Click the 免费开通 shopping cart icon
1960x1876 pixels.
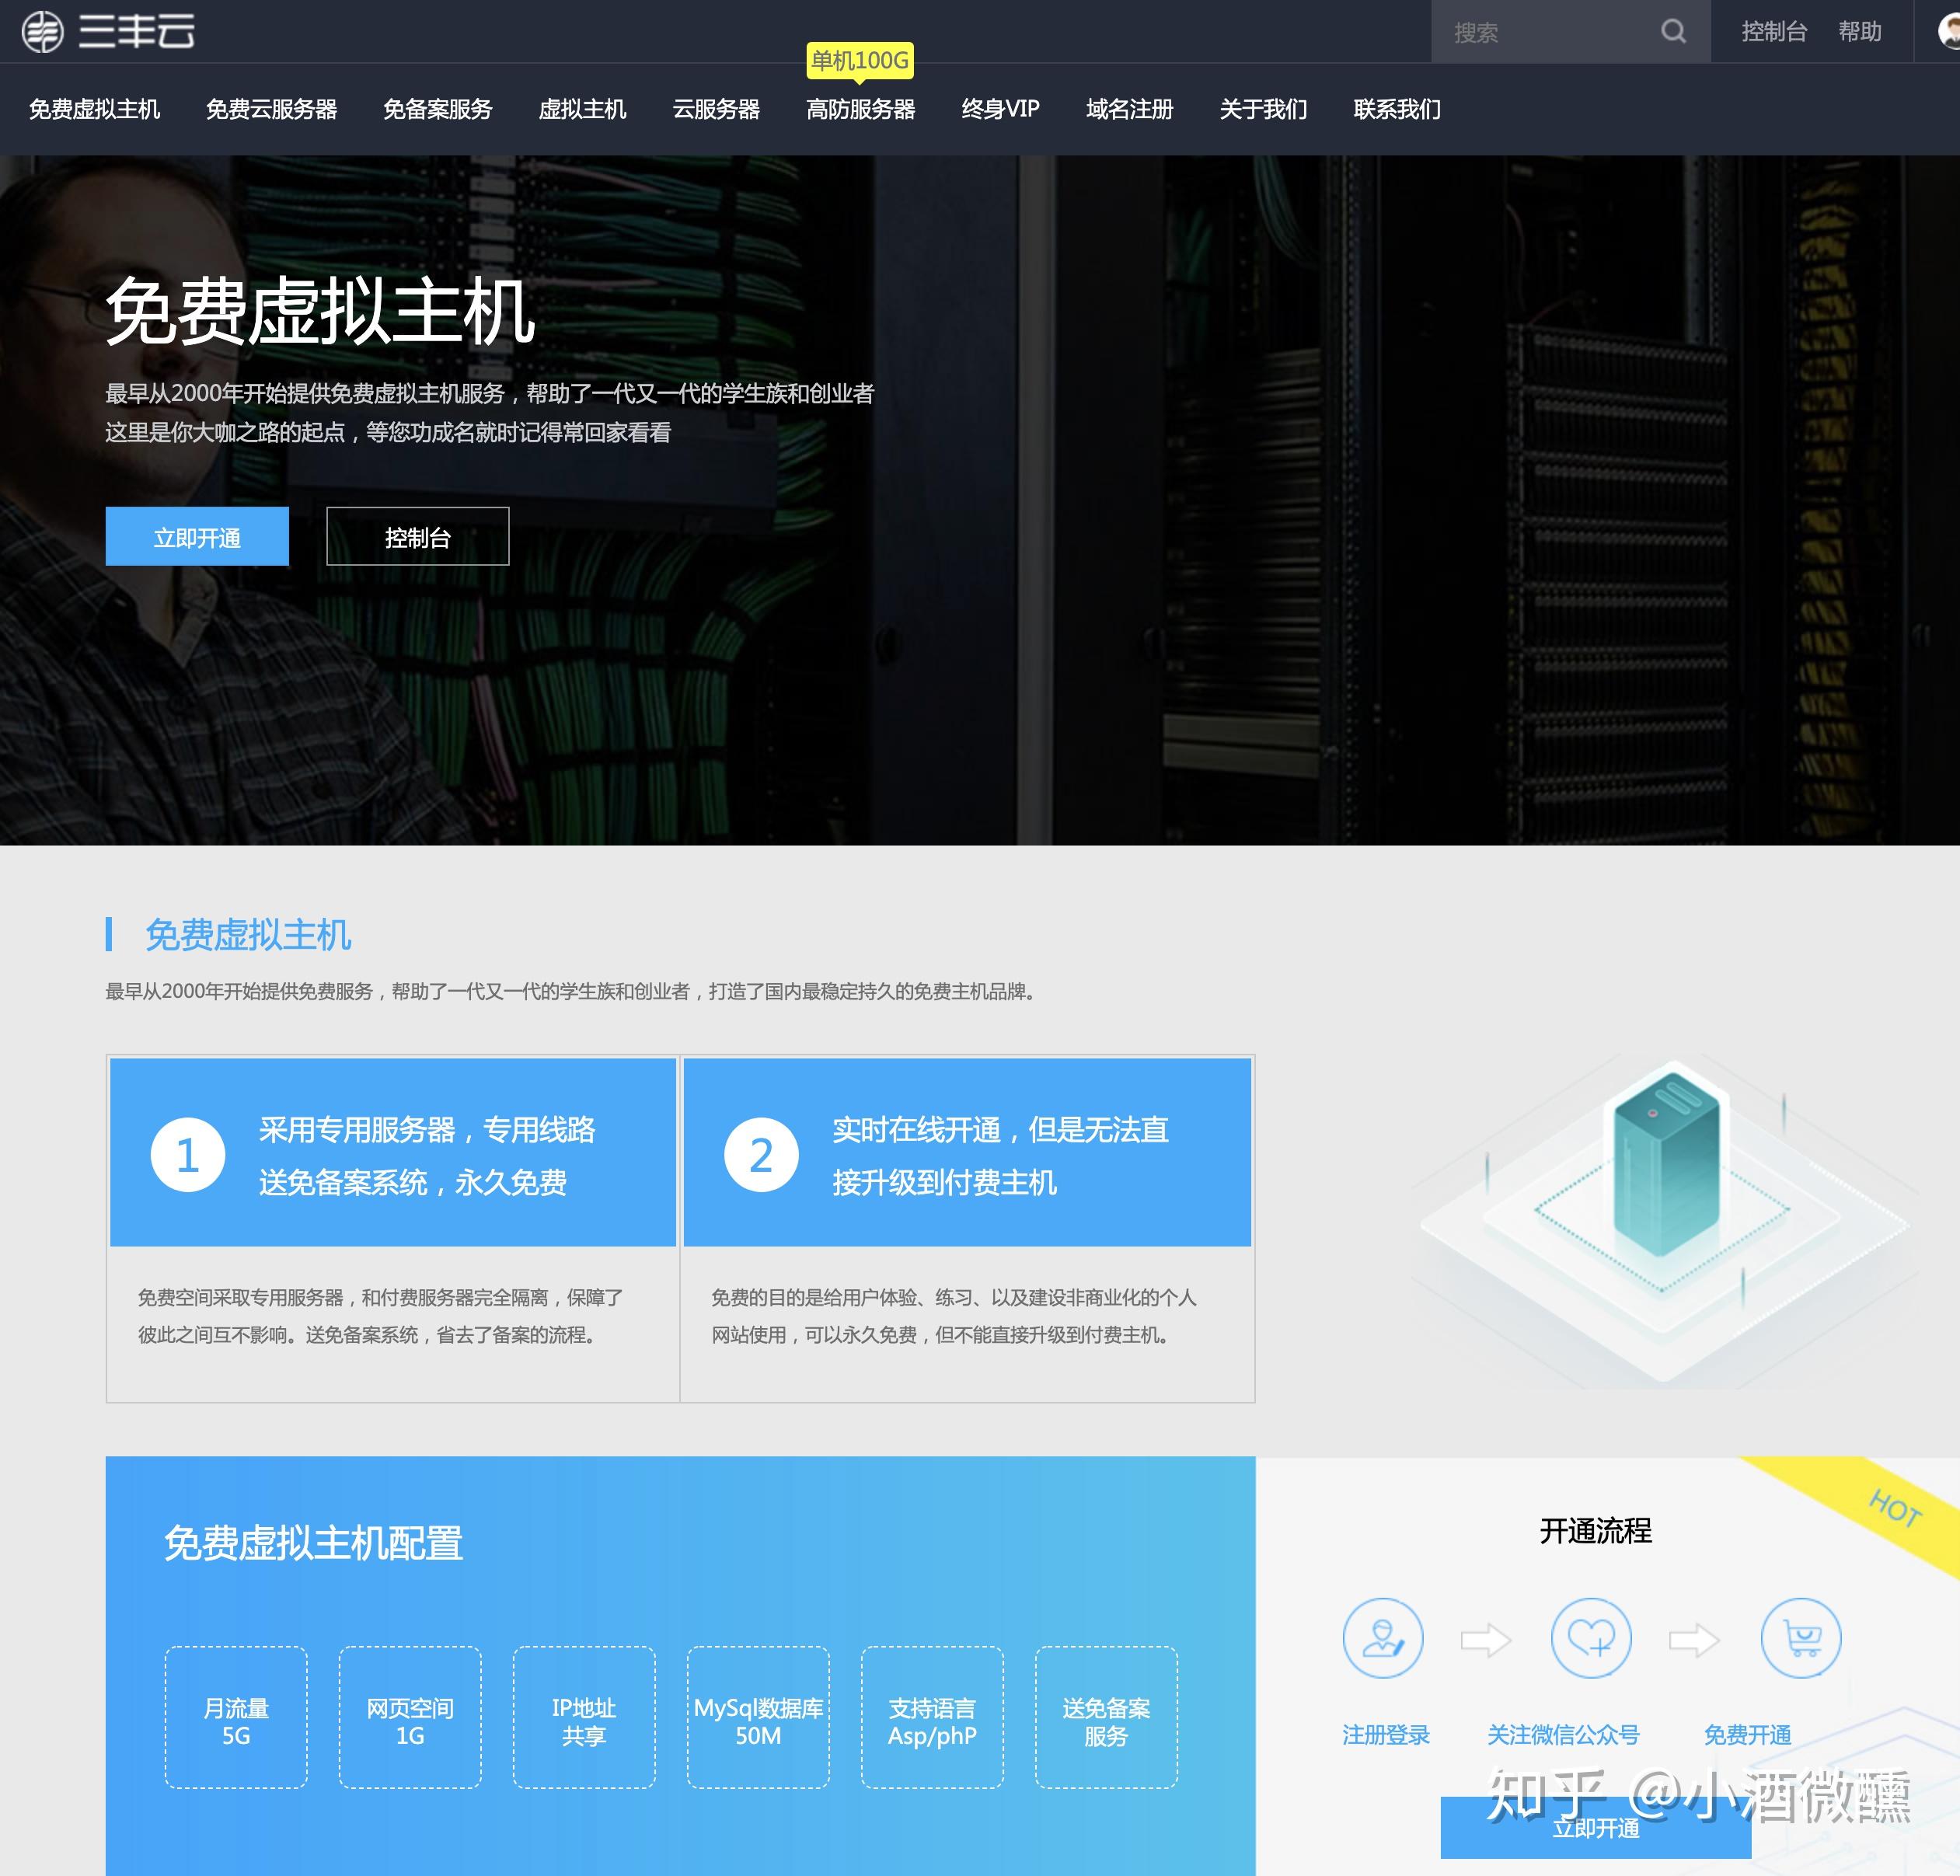(x=1801, y=1638)
